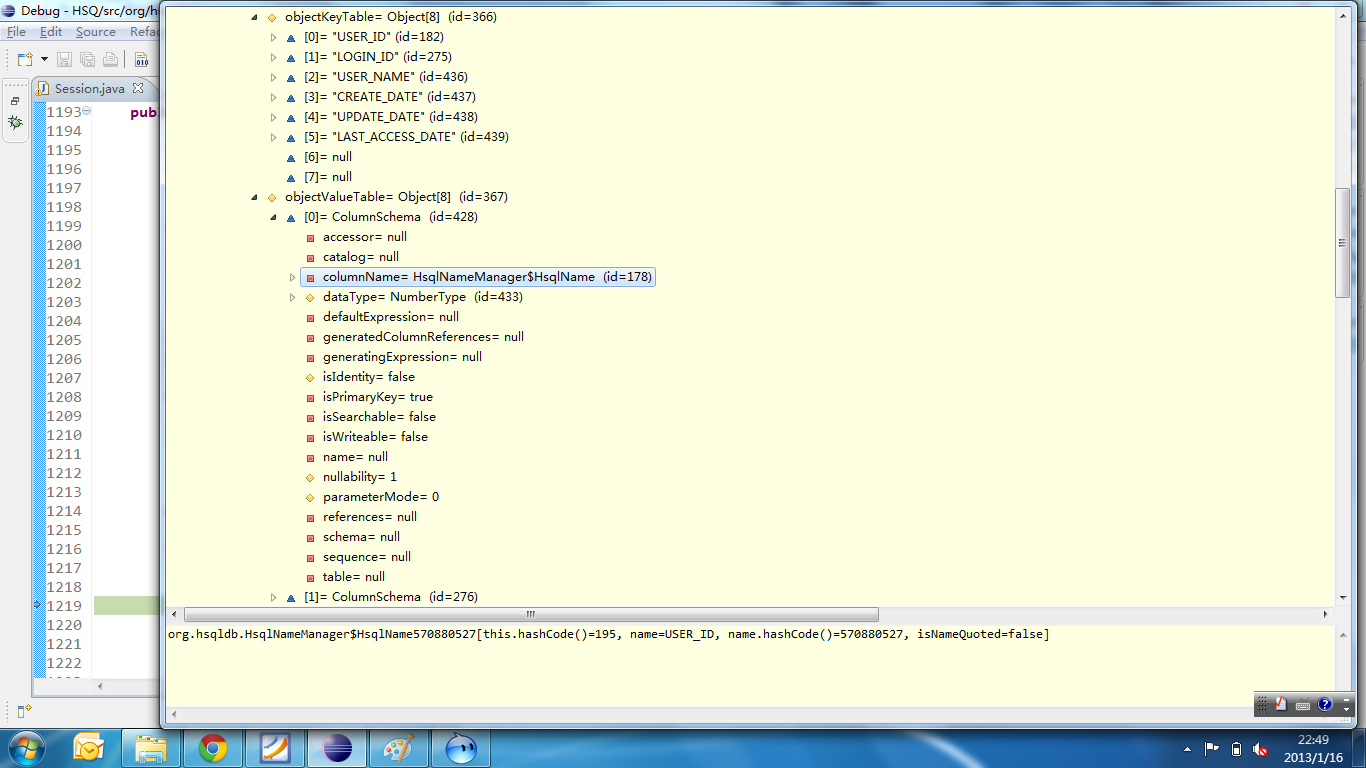The image size is (1366, 768).
Task: Switch to Eclipse in the taskbar
Action: pyautogui.click(x=336, y=748)
